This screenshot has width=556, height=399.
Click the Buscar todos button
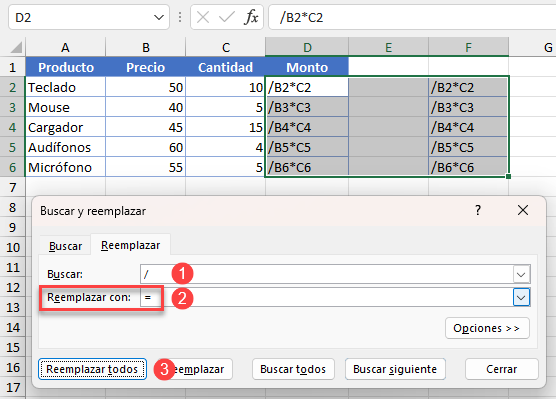point(293,369)
